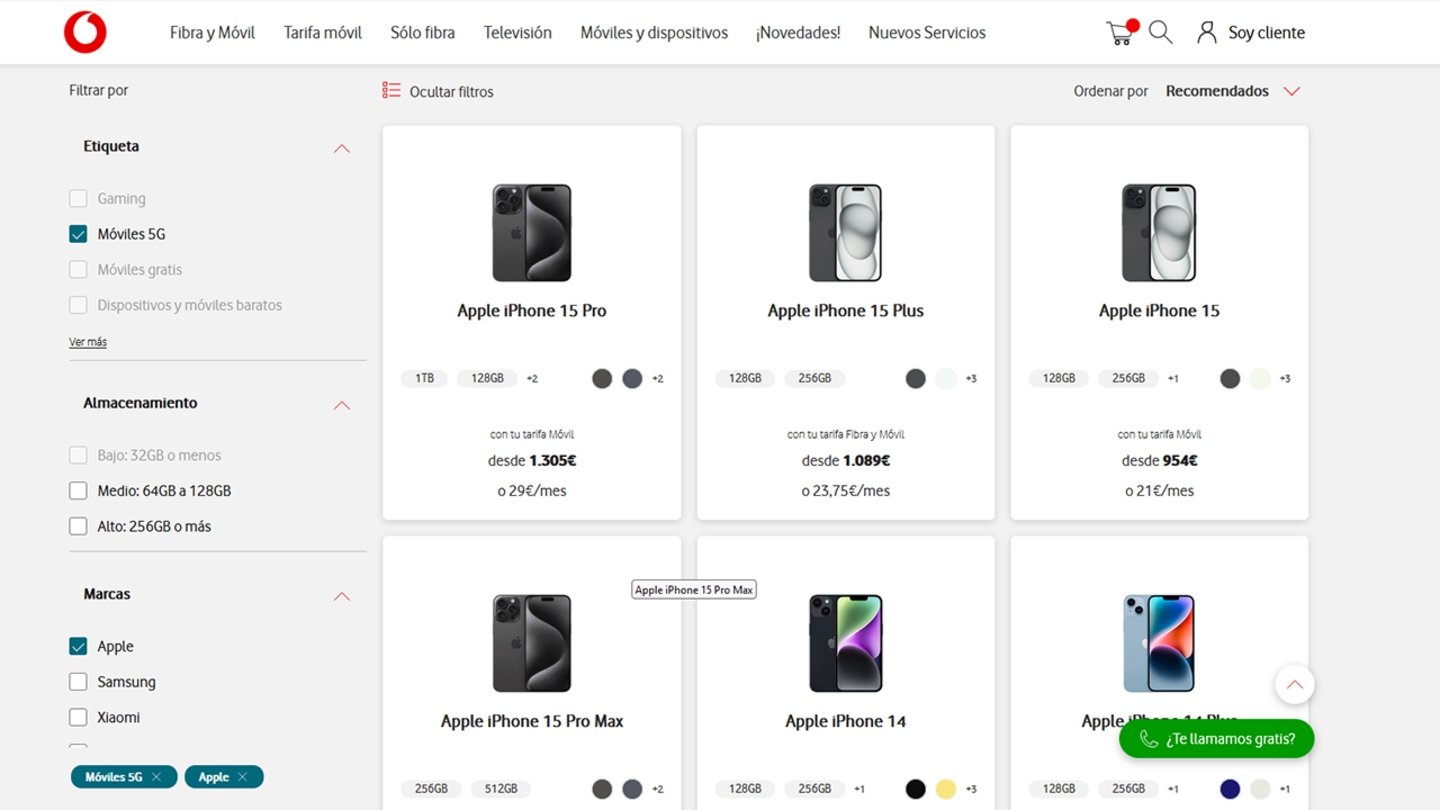Click the blue iPhone 14 Plus product image
Viewport: 1440px width, 810px height.
(1159, 643)
